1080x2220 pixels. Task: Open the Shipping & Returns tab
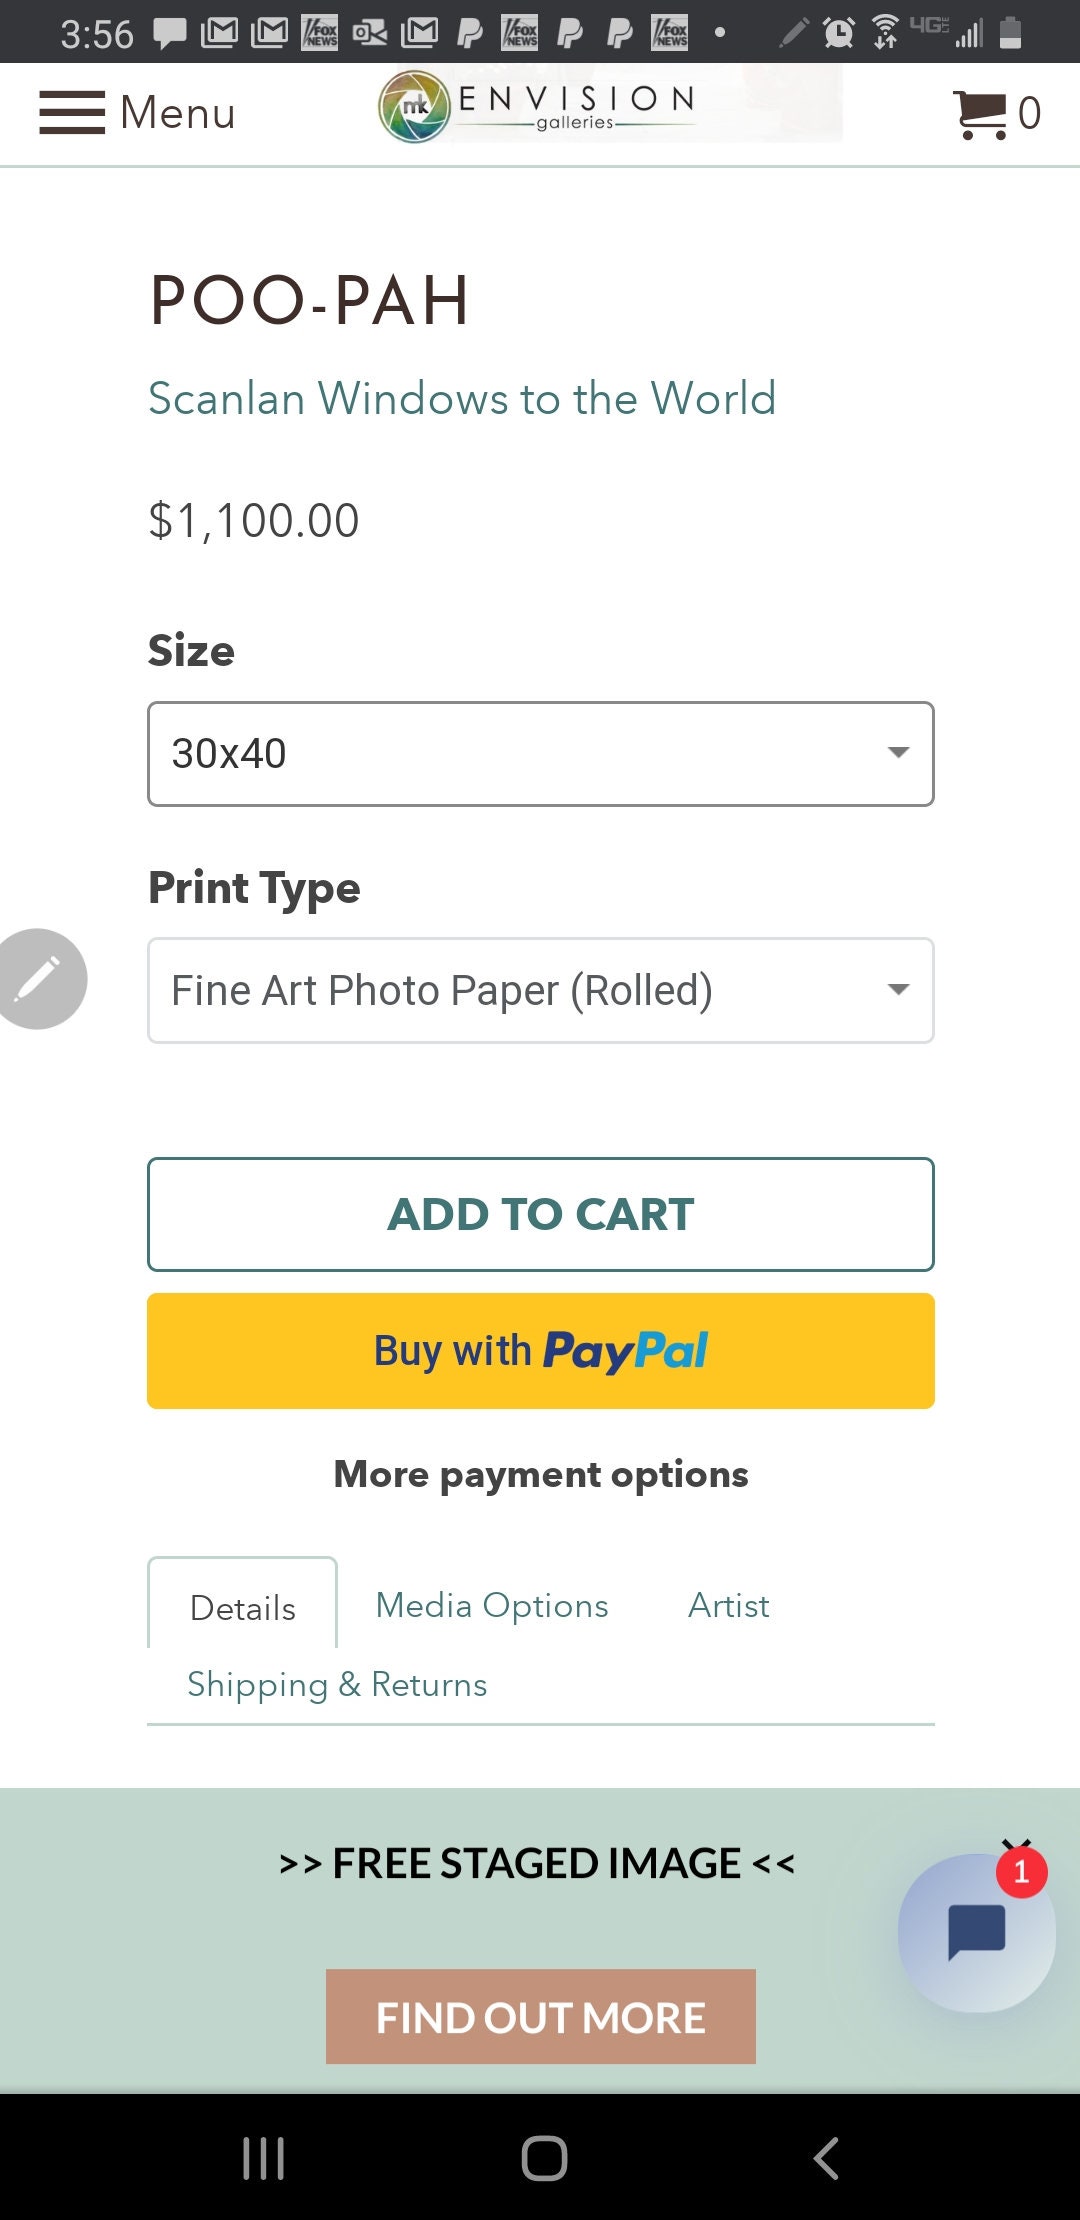337,1685
